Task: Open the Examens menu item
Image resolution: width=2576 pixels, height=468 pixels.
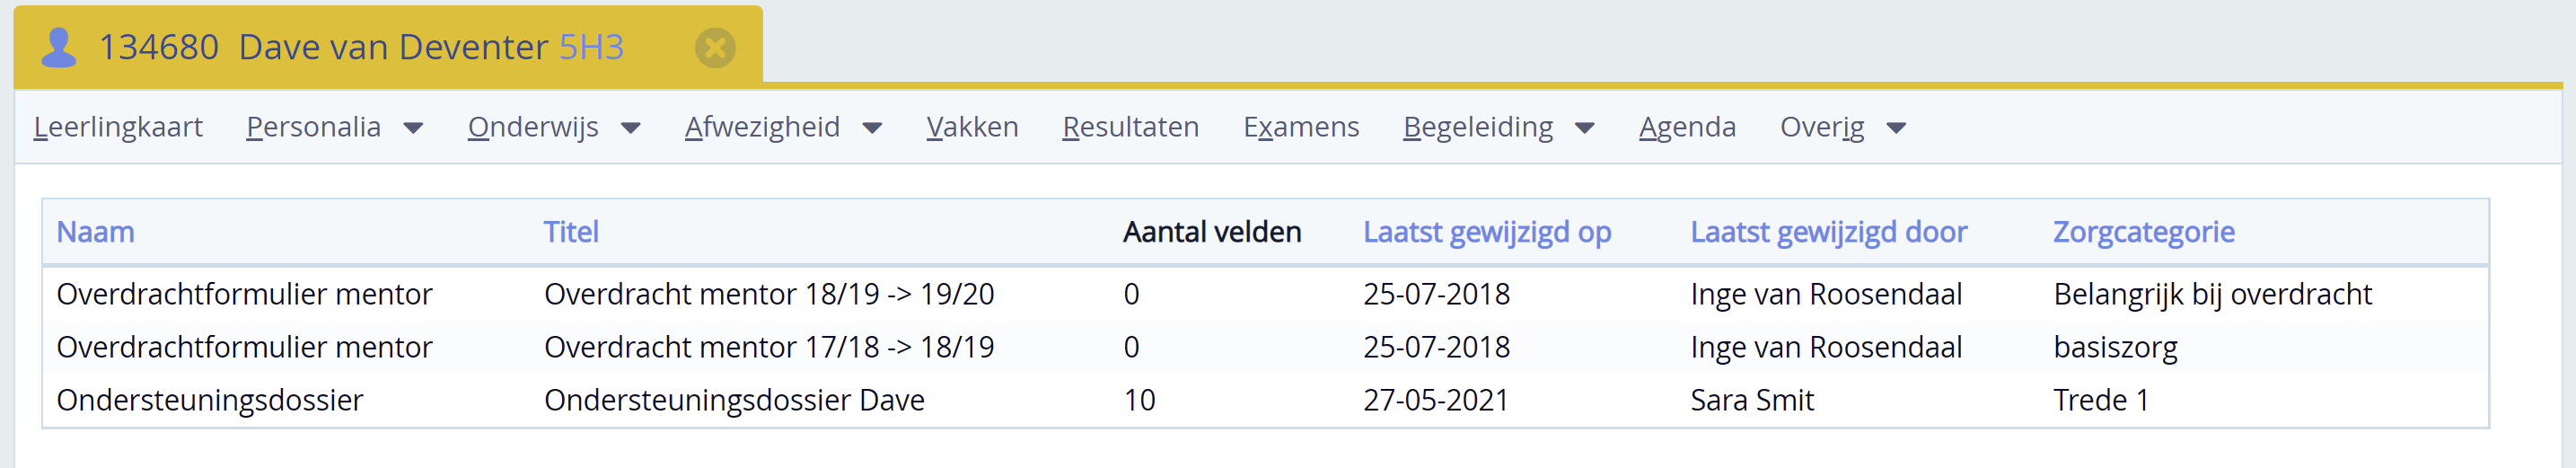Action: point(1301,127)
